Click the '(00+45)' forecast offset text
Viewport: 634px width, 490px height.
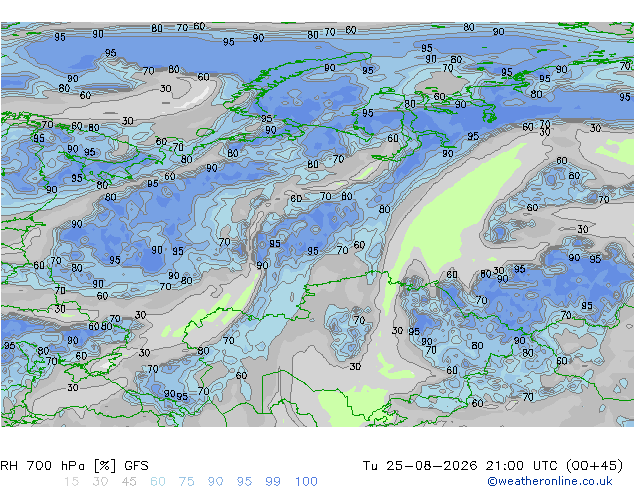point(594,465)
